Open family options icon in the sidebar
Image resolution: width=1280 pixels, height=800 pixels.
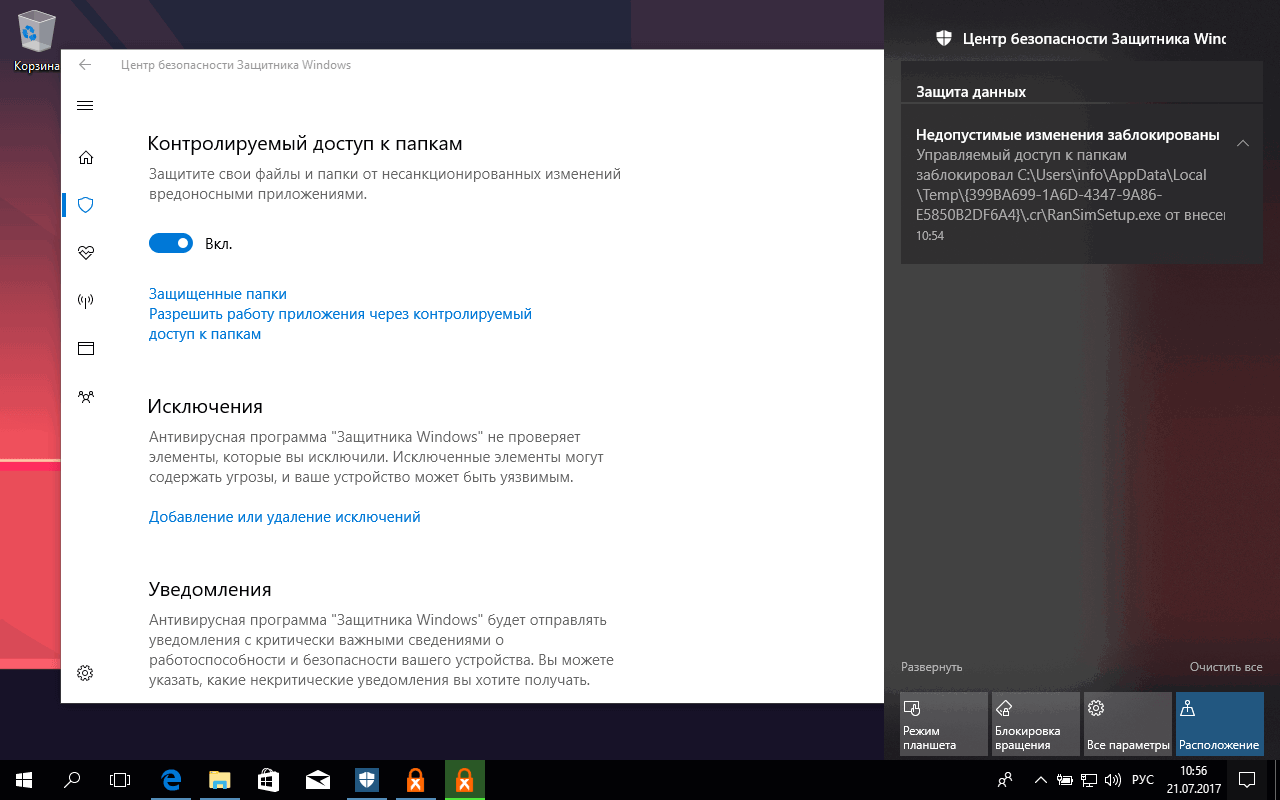[85, 397]
